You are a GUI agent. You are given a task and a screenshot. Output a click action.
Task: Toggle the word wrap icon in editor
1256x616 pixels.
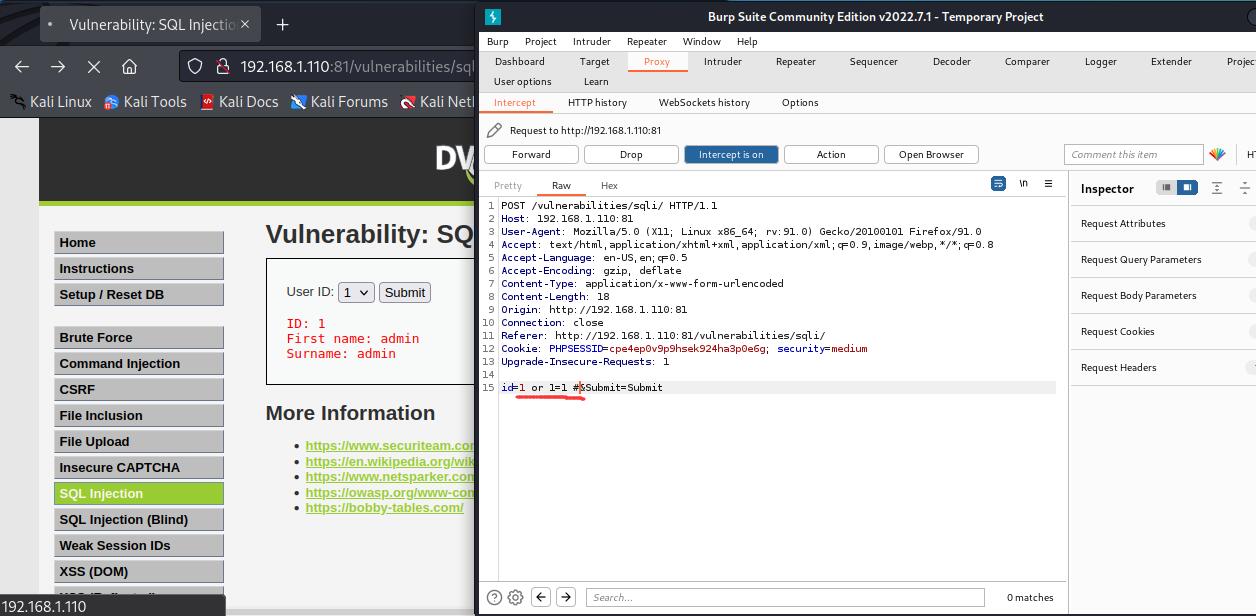[998, 184]
